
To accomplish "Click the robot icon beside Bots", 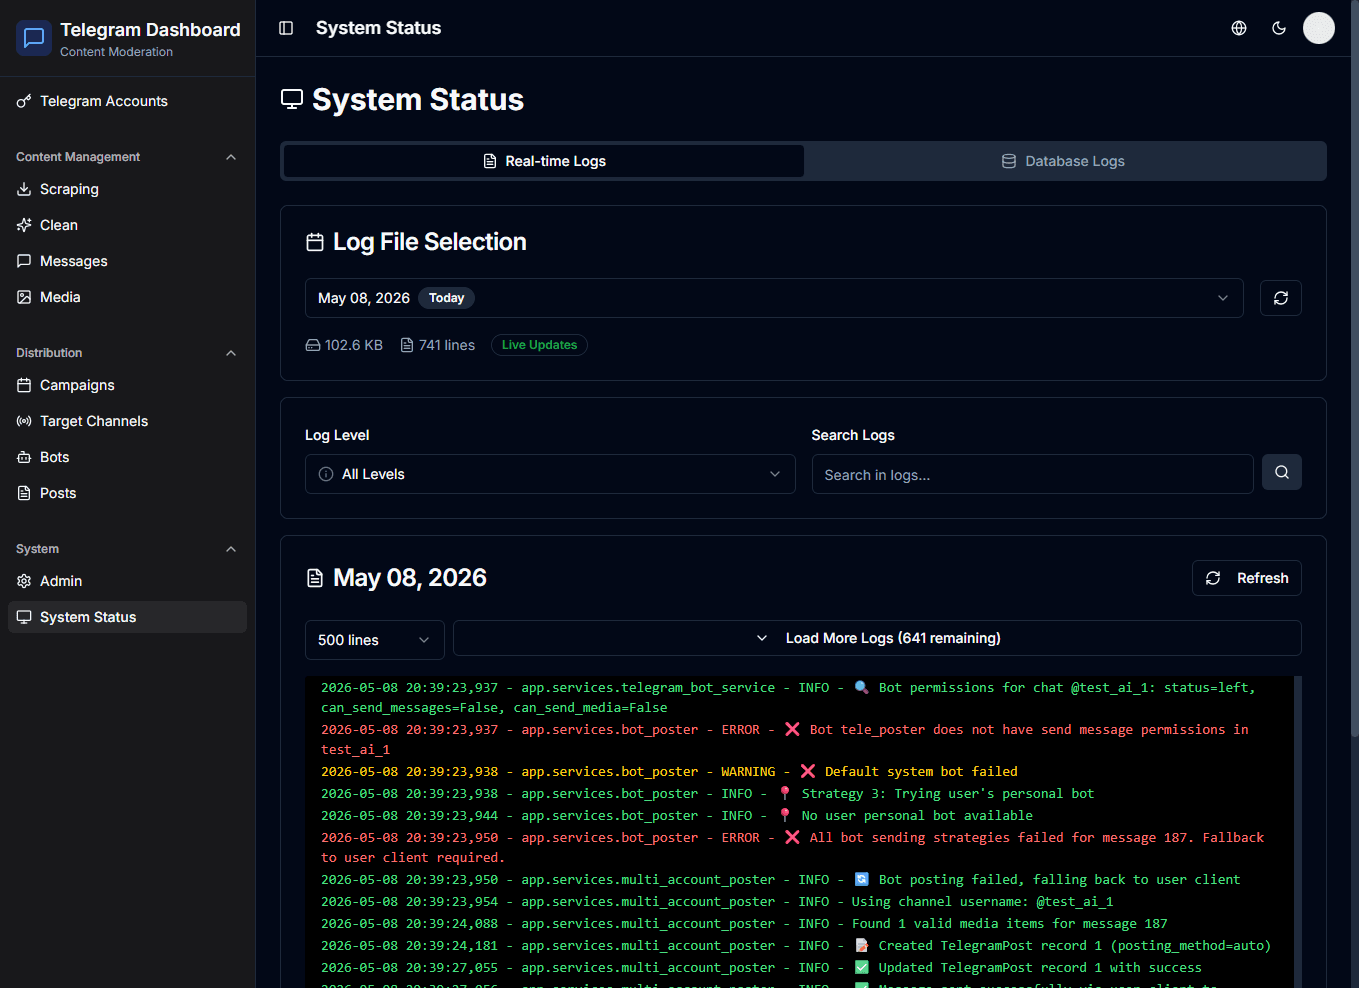I will click(24, 457).
